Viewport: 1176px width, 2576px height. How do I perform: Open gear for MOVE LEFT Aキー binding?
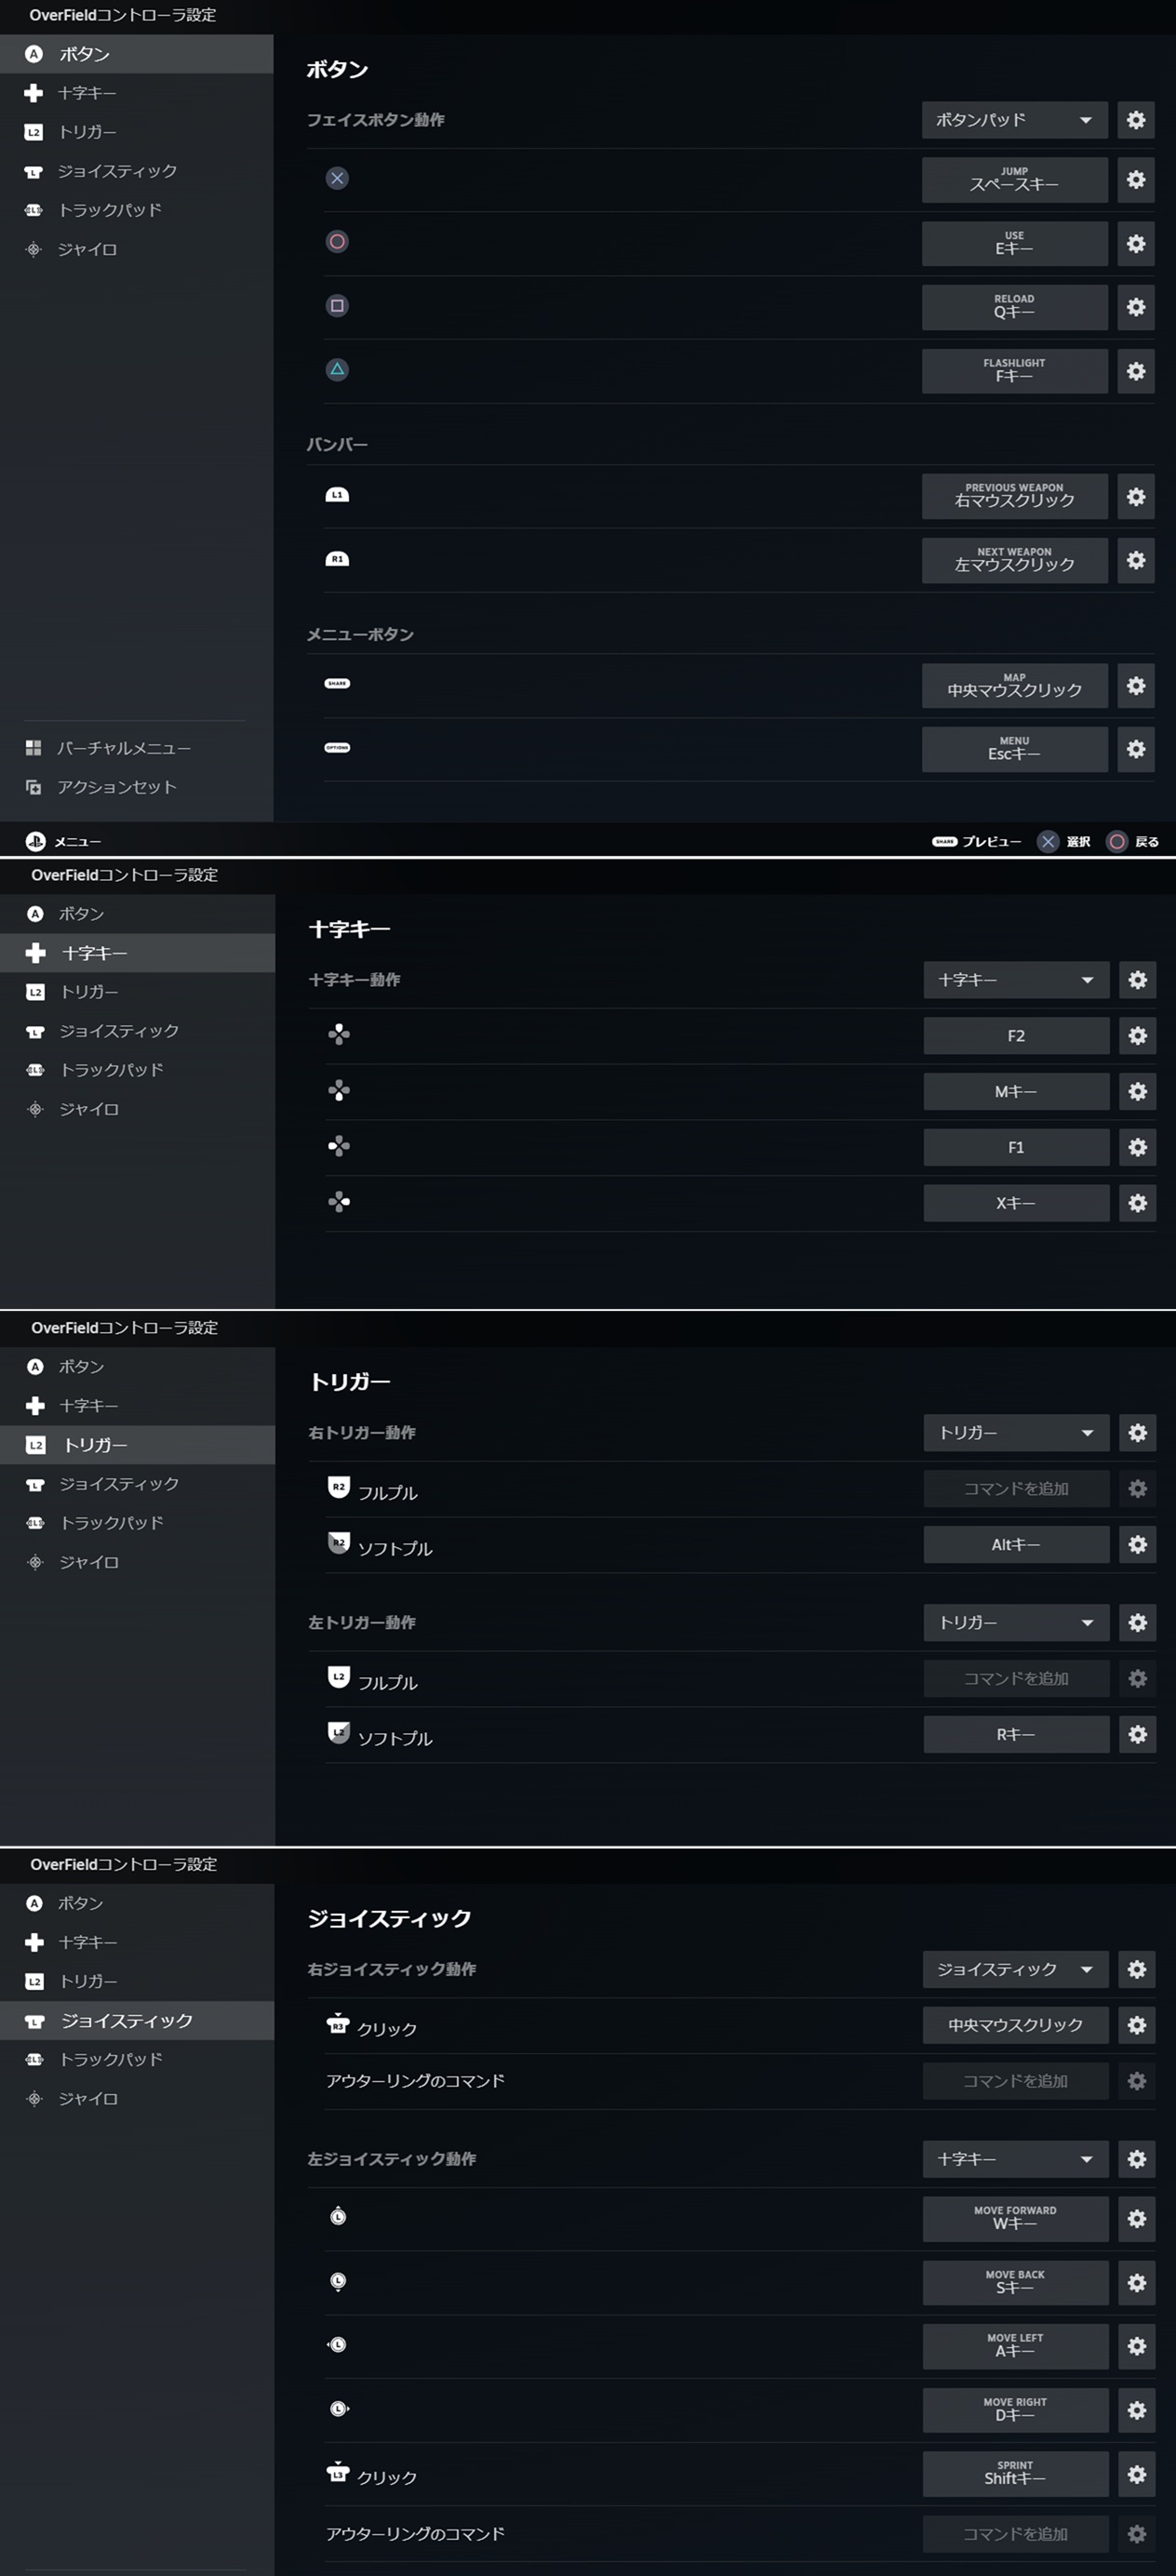tap(1136, 2346)
